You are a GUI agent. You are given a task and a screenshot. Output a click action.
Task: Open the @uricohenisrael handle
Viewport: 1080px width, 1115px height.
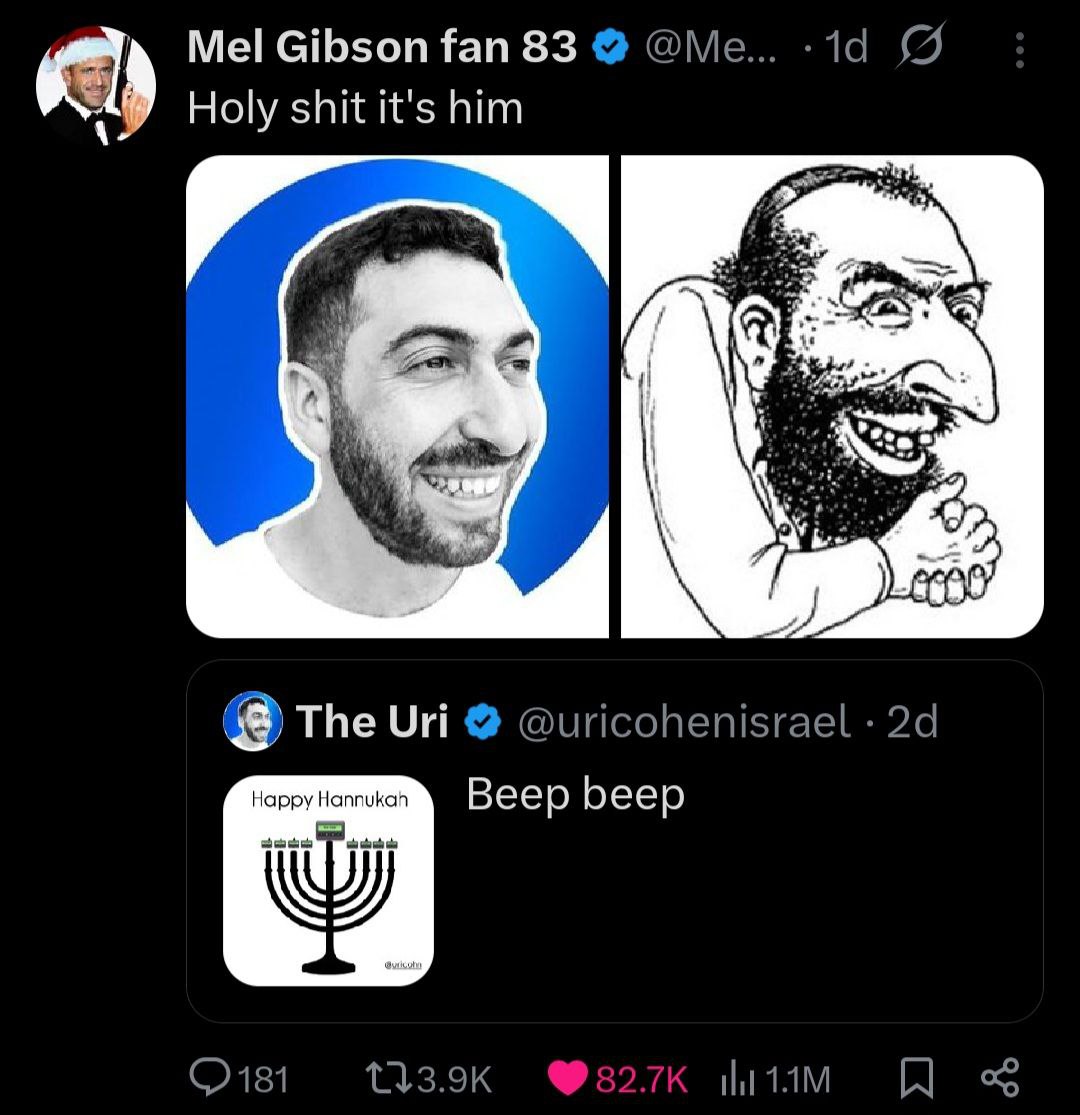click(682, 721)
